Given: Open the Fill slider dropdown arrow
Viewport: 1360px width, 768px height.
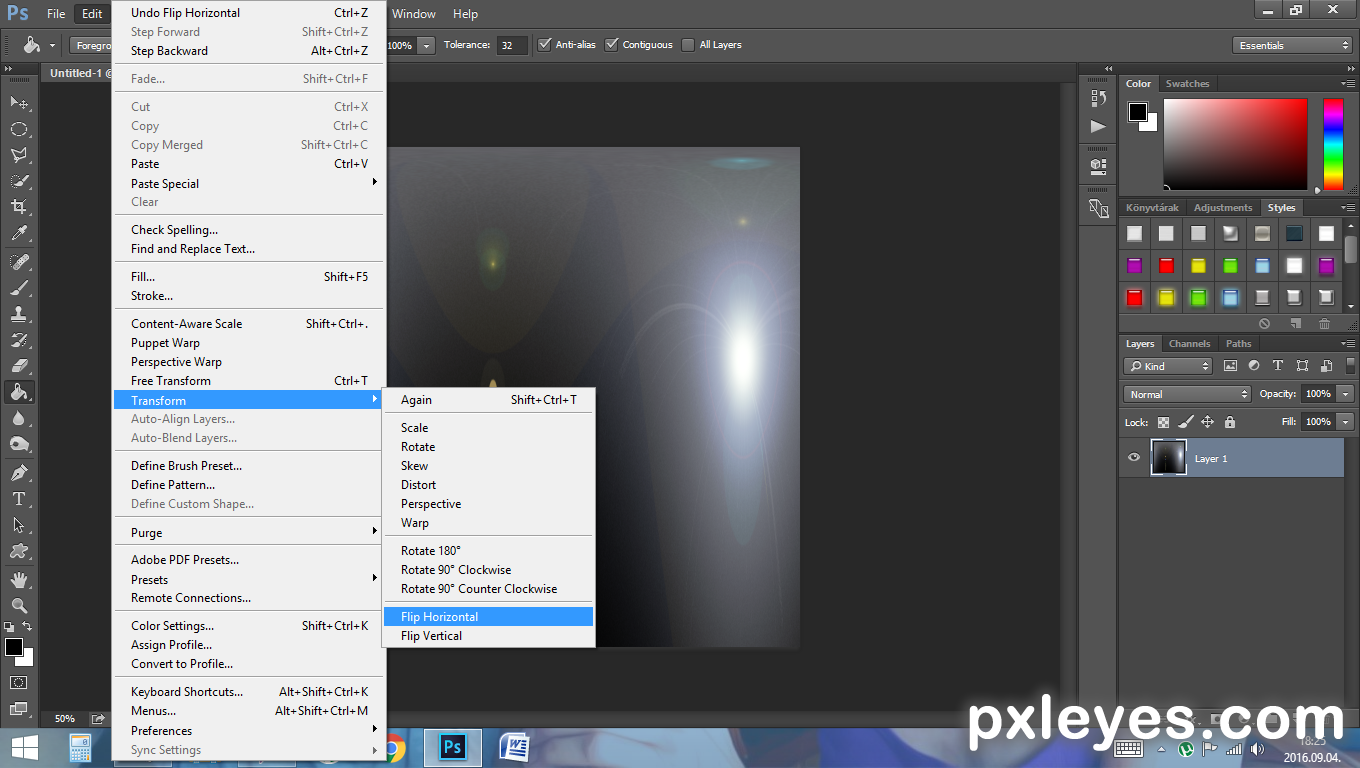Looking at the screenshot, I should point(1346,422).
